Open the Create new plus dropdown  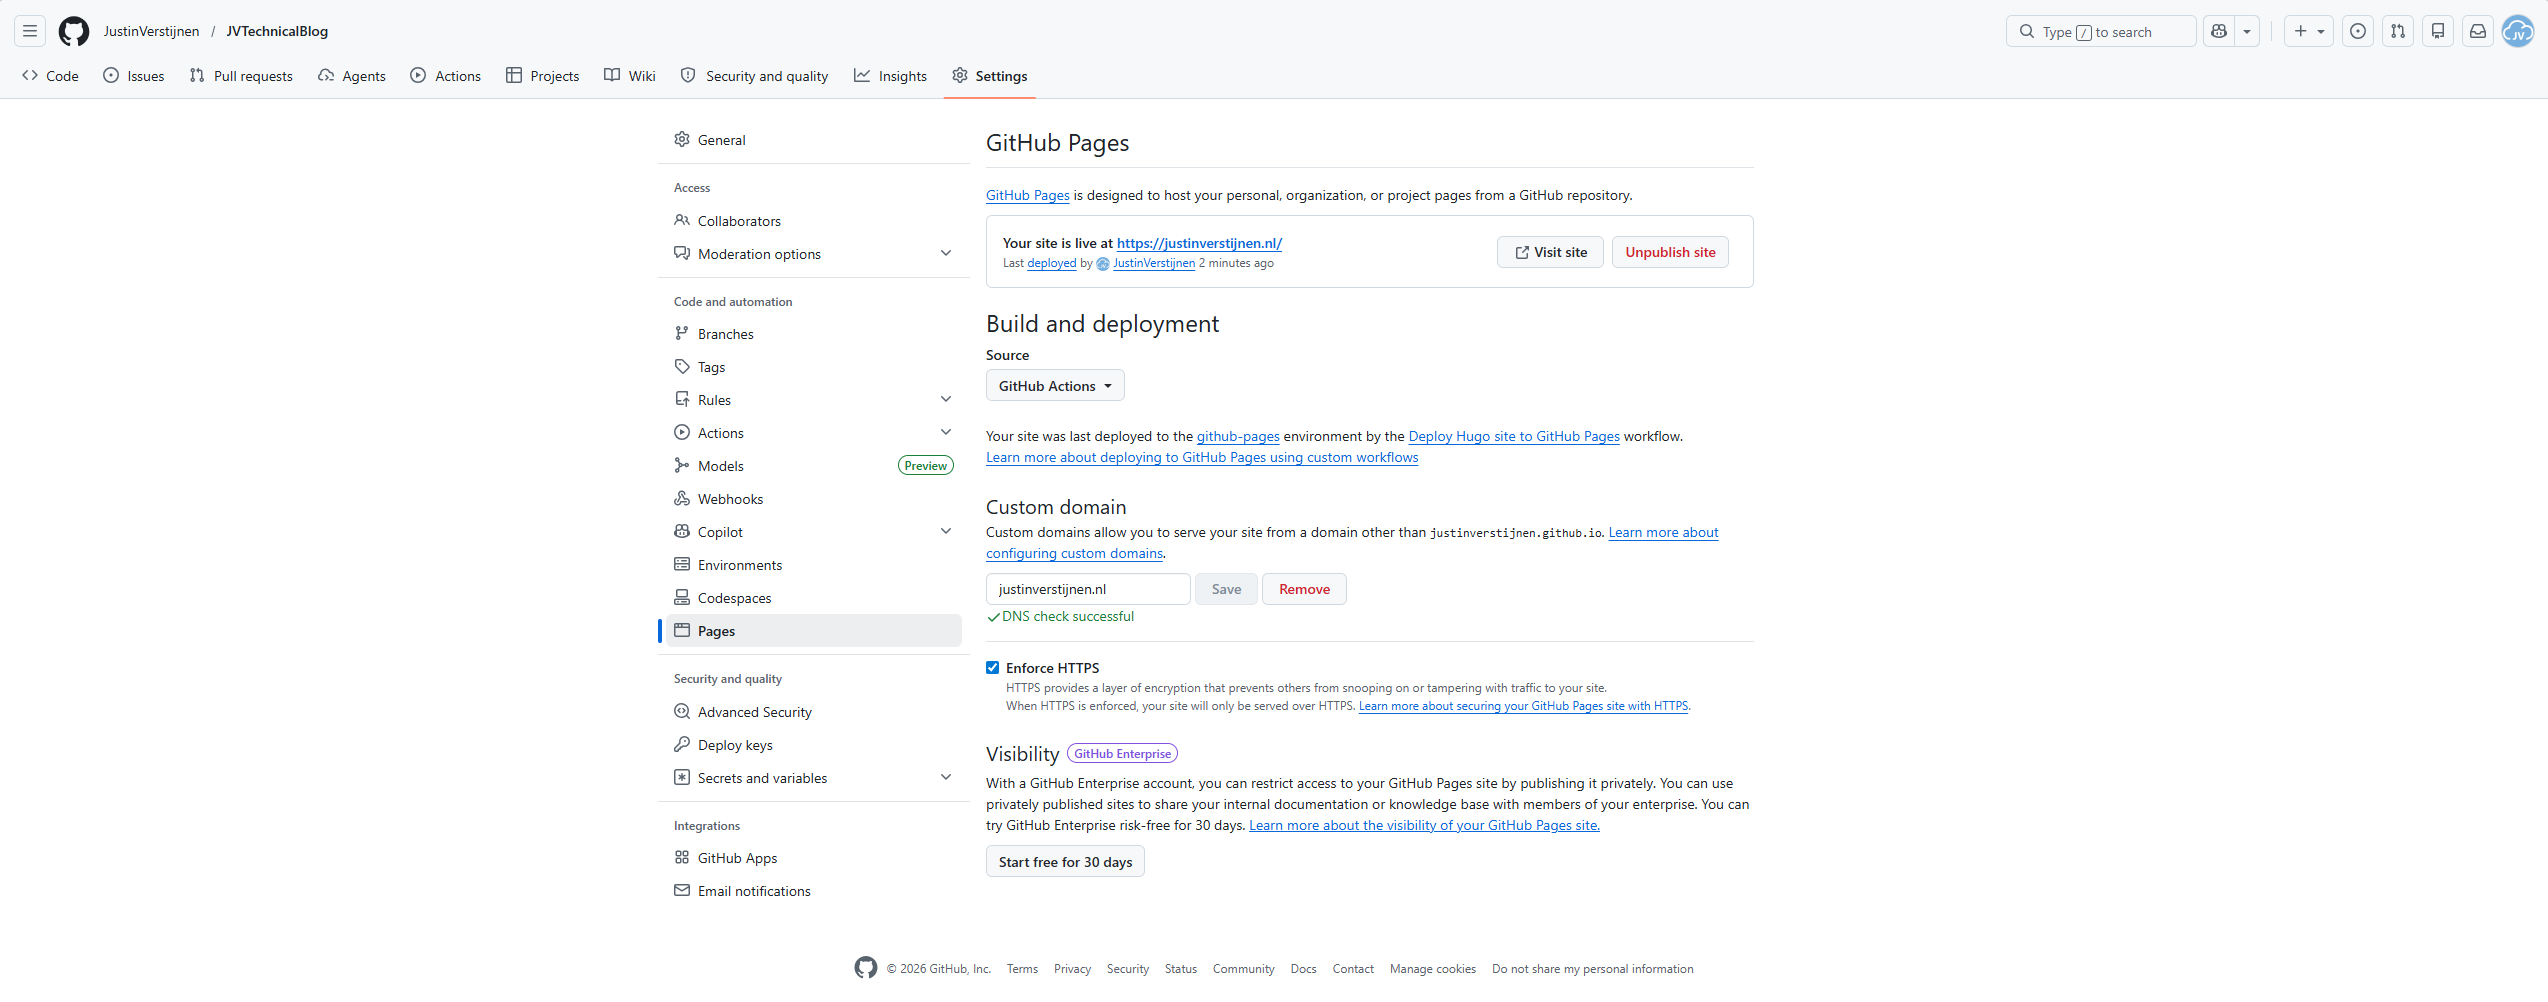(2309, 31)
